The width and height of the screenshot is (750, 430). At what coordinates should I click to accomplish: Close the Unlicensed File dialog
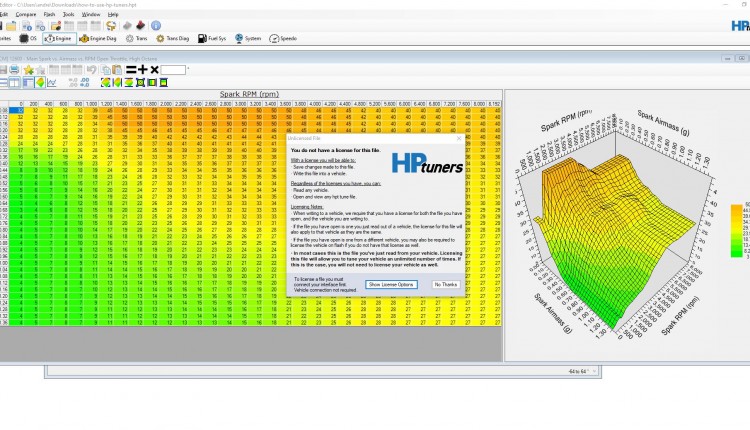[459, 138]
